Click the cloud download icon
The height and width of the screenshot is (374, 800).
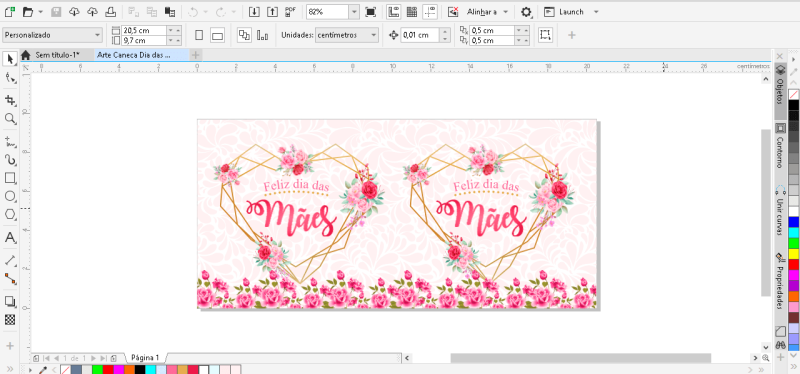pos(74,11)
